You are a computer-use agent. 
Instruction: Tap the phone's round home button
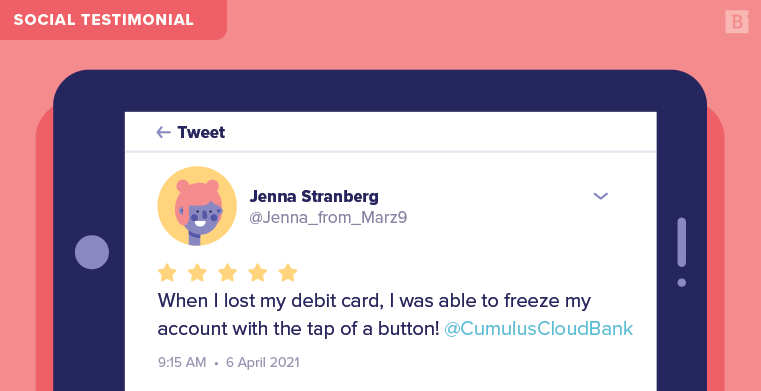point(92,252)
